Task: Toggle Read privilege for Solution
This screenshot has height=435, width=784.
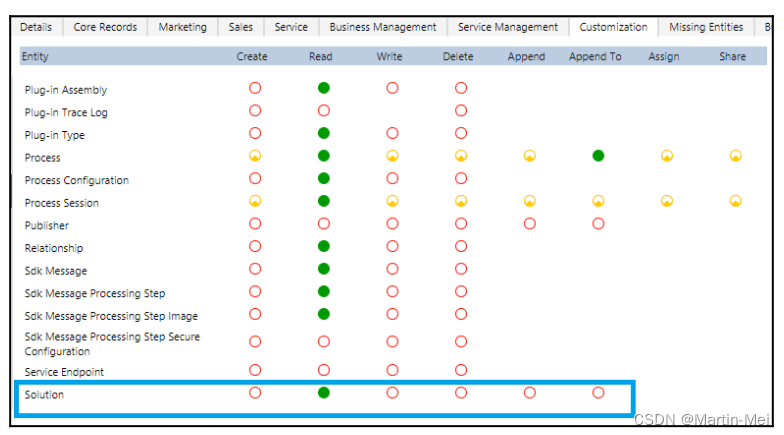Action: (324, 393)
